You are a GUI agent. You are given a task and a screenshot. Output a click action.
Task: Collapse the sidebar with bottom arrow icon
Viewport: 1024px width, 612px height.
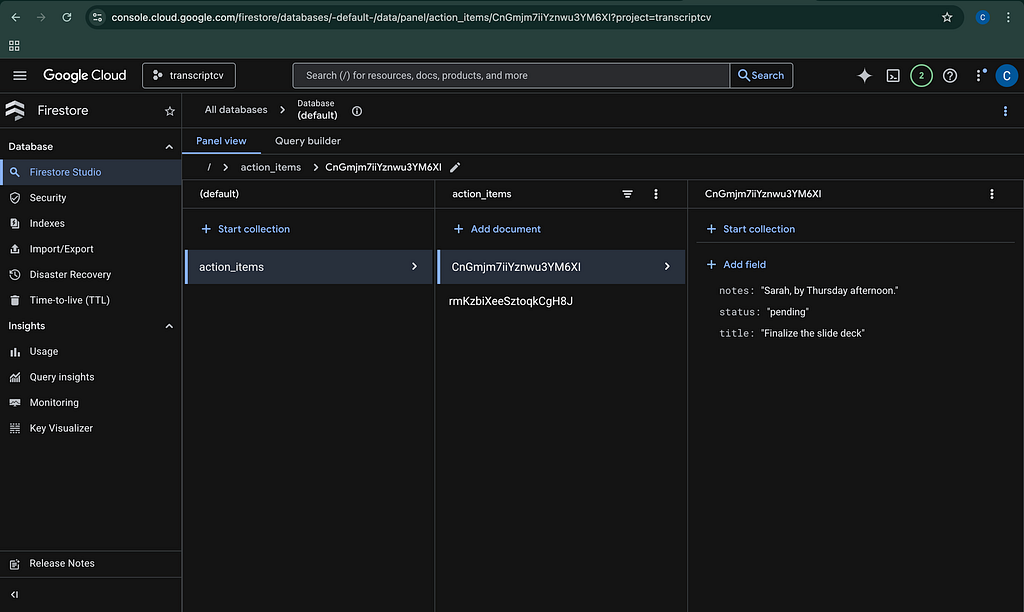pos(14,595)
